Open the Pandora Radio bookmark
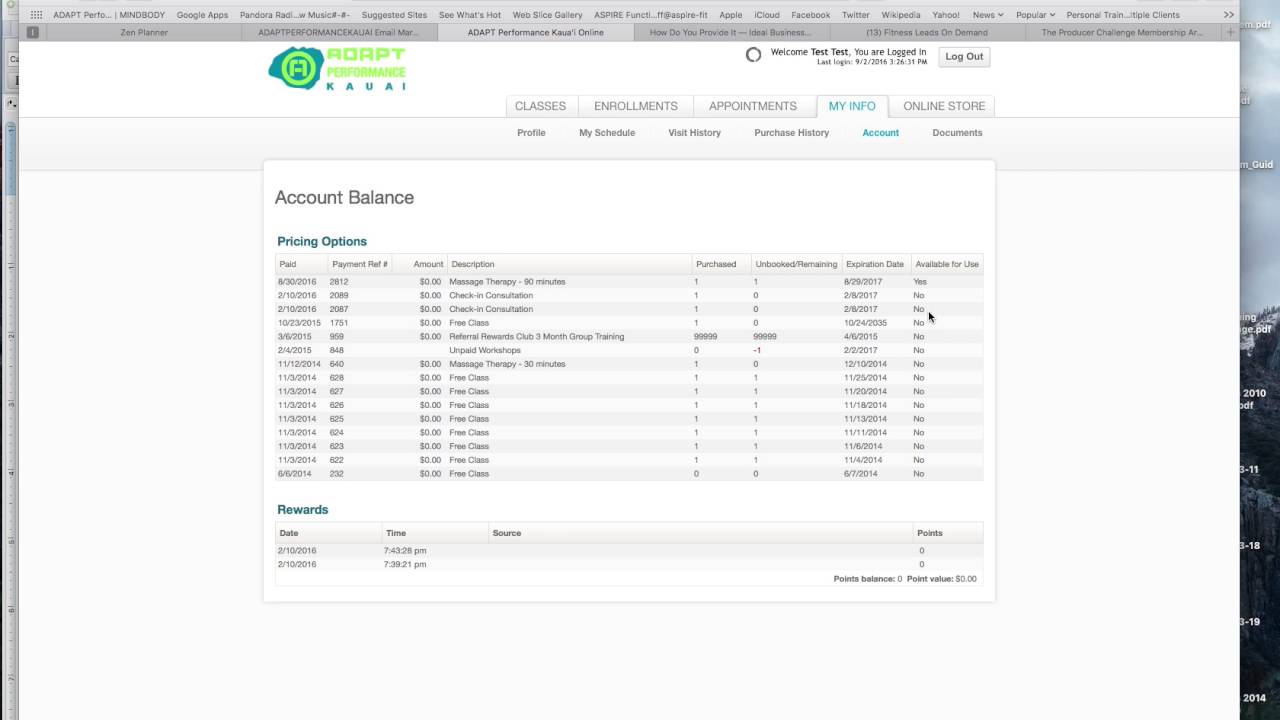1280x720 pixels. click(x=294, y=15)
